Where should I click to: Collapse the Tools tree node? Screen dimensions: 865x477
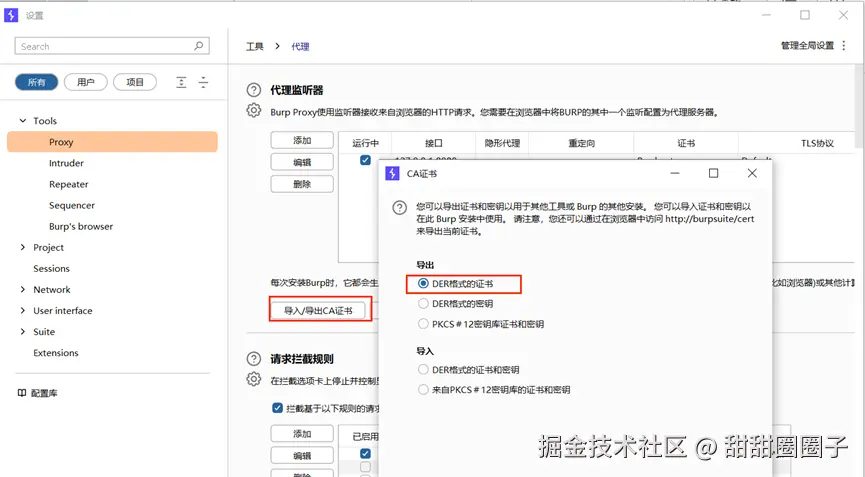click(x=23, y=120)
